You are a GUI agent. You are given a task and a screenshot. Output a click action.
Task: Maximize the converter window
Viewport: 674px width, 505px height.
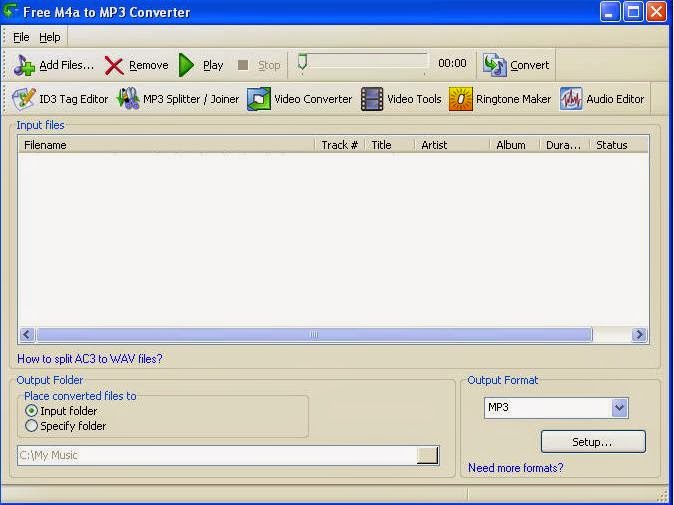click(633, 12)
